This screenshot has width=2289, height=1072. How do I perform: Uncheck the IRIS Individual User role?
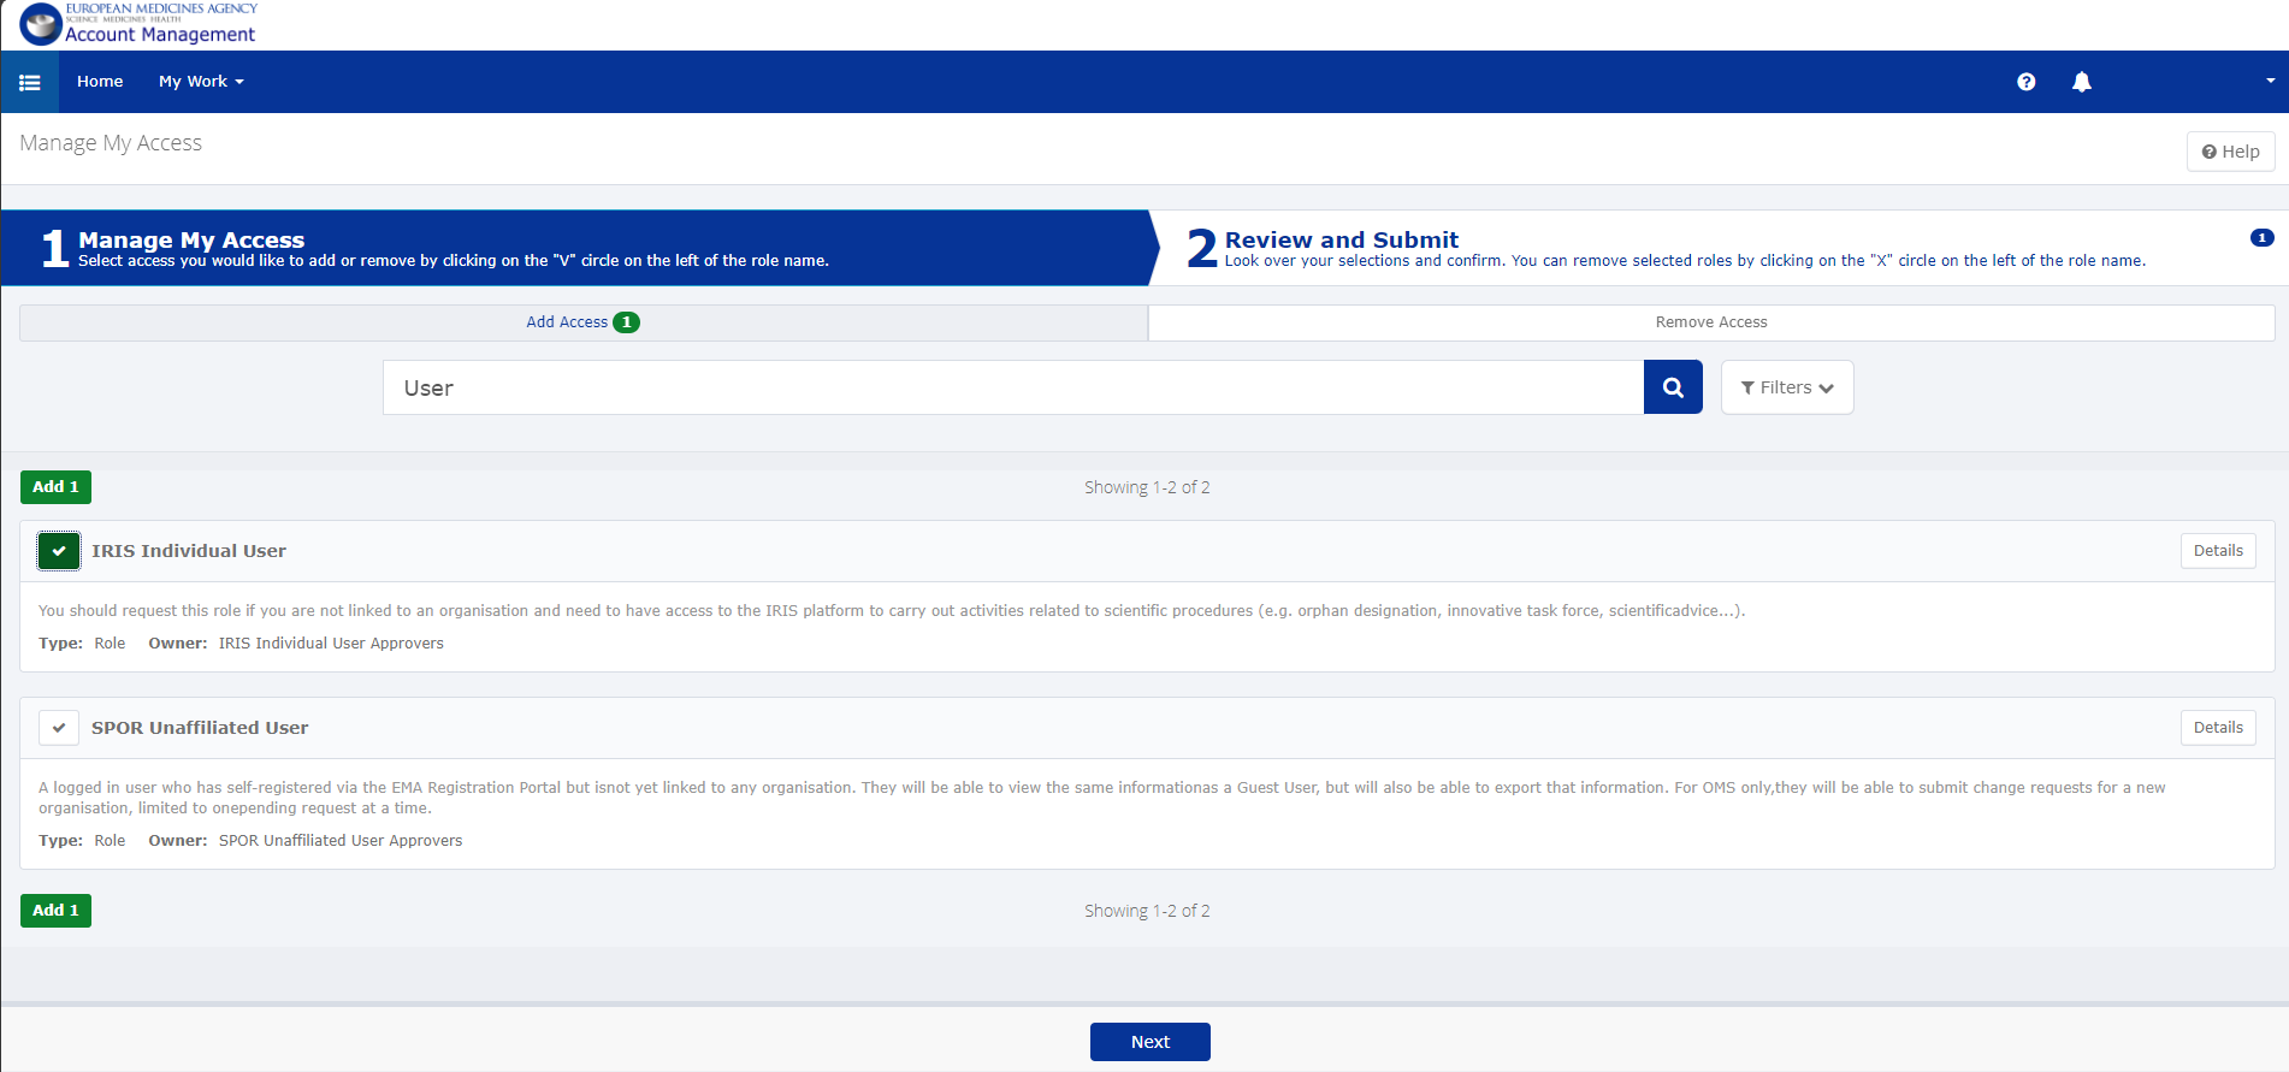click(59, 551)
